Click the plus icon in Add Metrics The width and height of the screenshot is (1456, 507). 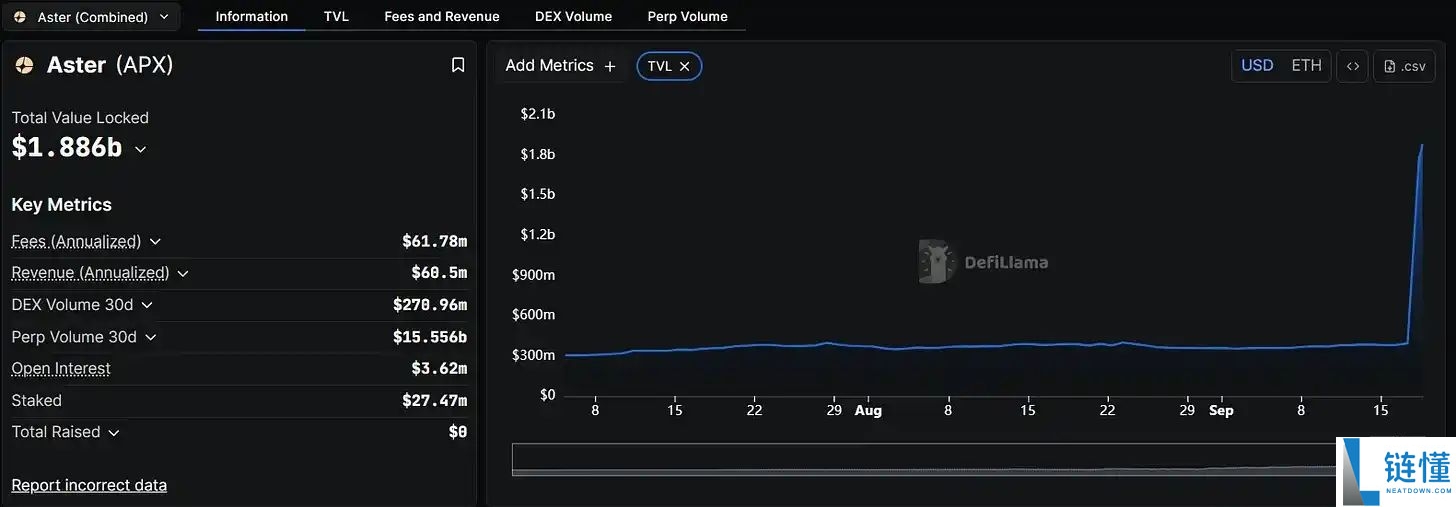pyautogui.click(x=610, y=66)
